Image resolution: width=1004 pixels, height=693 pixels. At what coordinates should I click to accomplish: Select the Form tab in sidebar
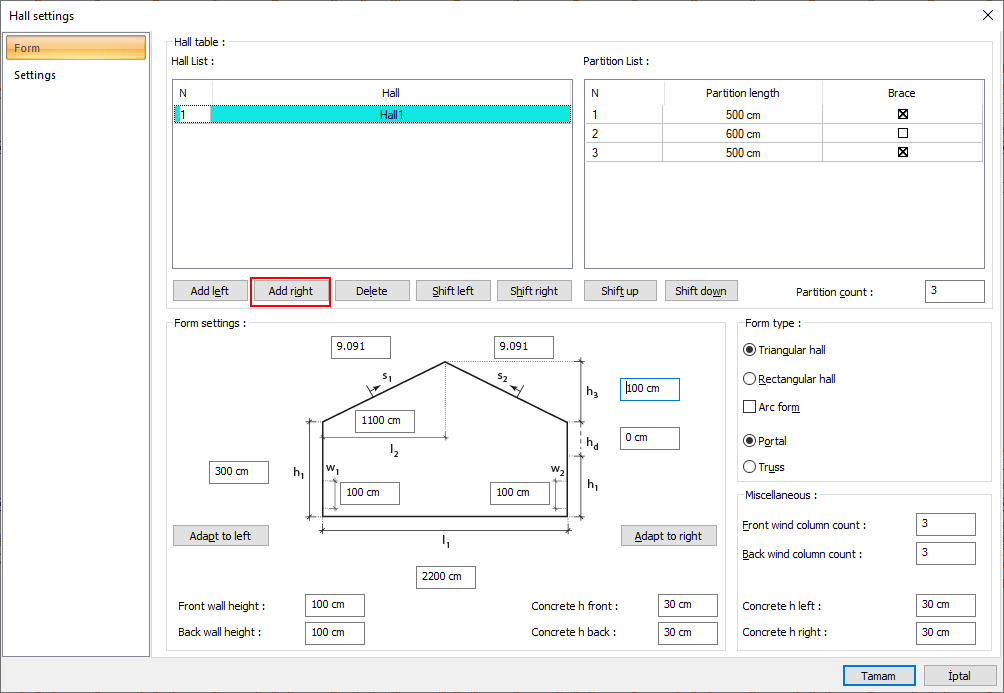[x=75, y=48]
